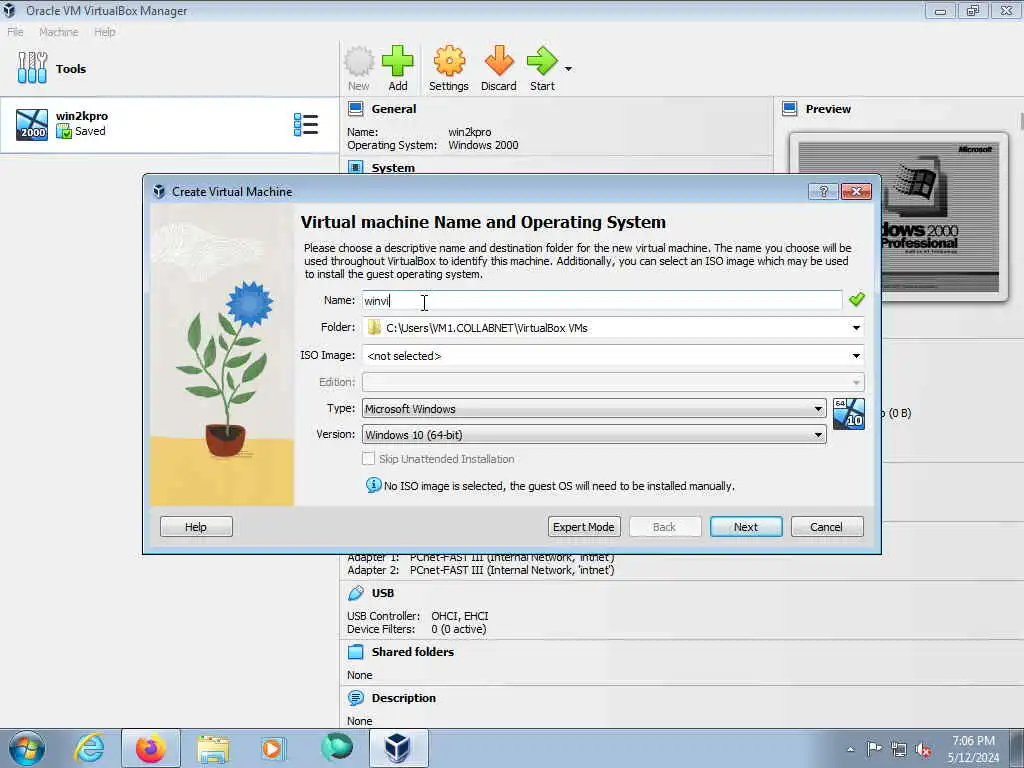Viewport: 1024px width, 768px height.
Task: Open the Windows Start orb
Action: pos(27,748)
